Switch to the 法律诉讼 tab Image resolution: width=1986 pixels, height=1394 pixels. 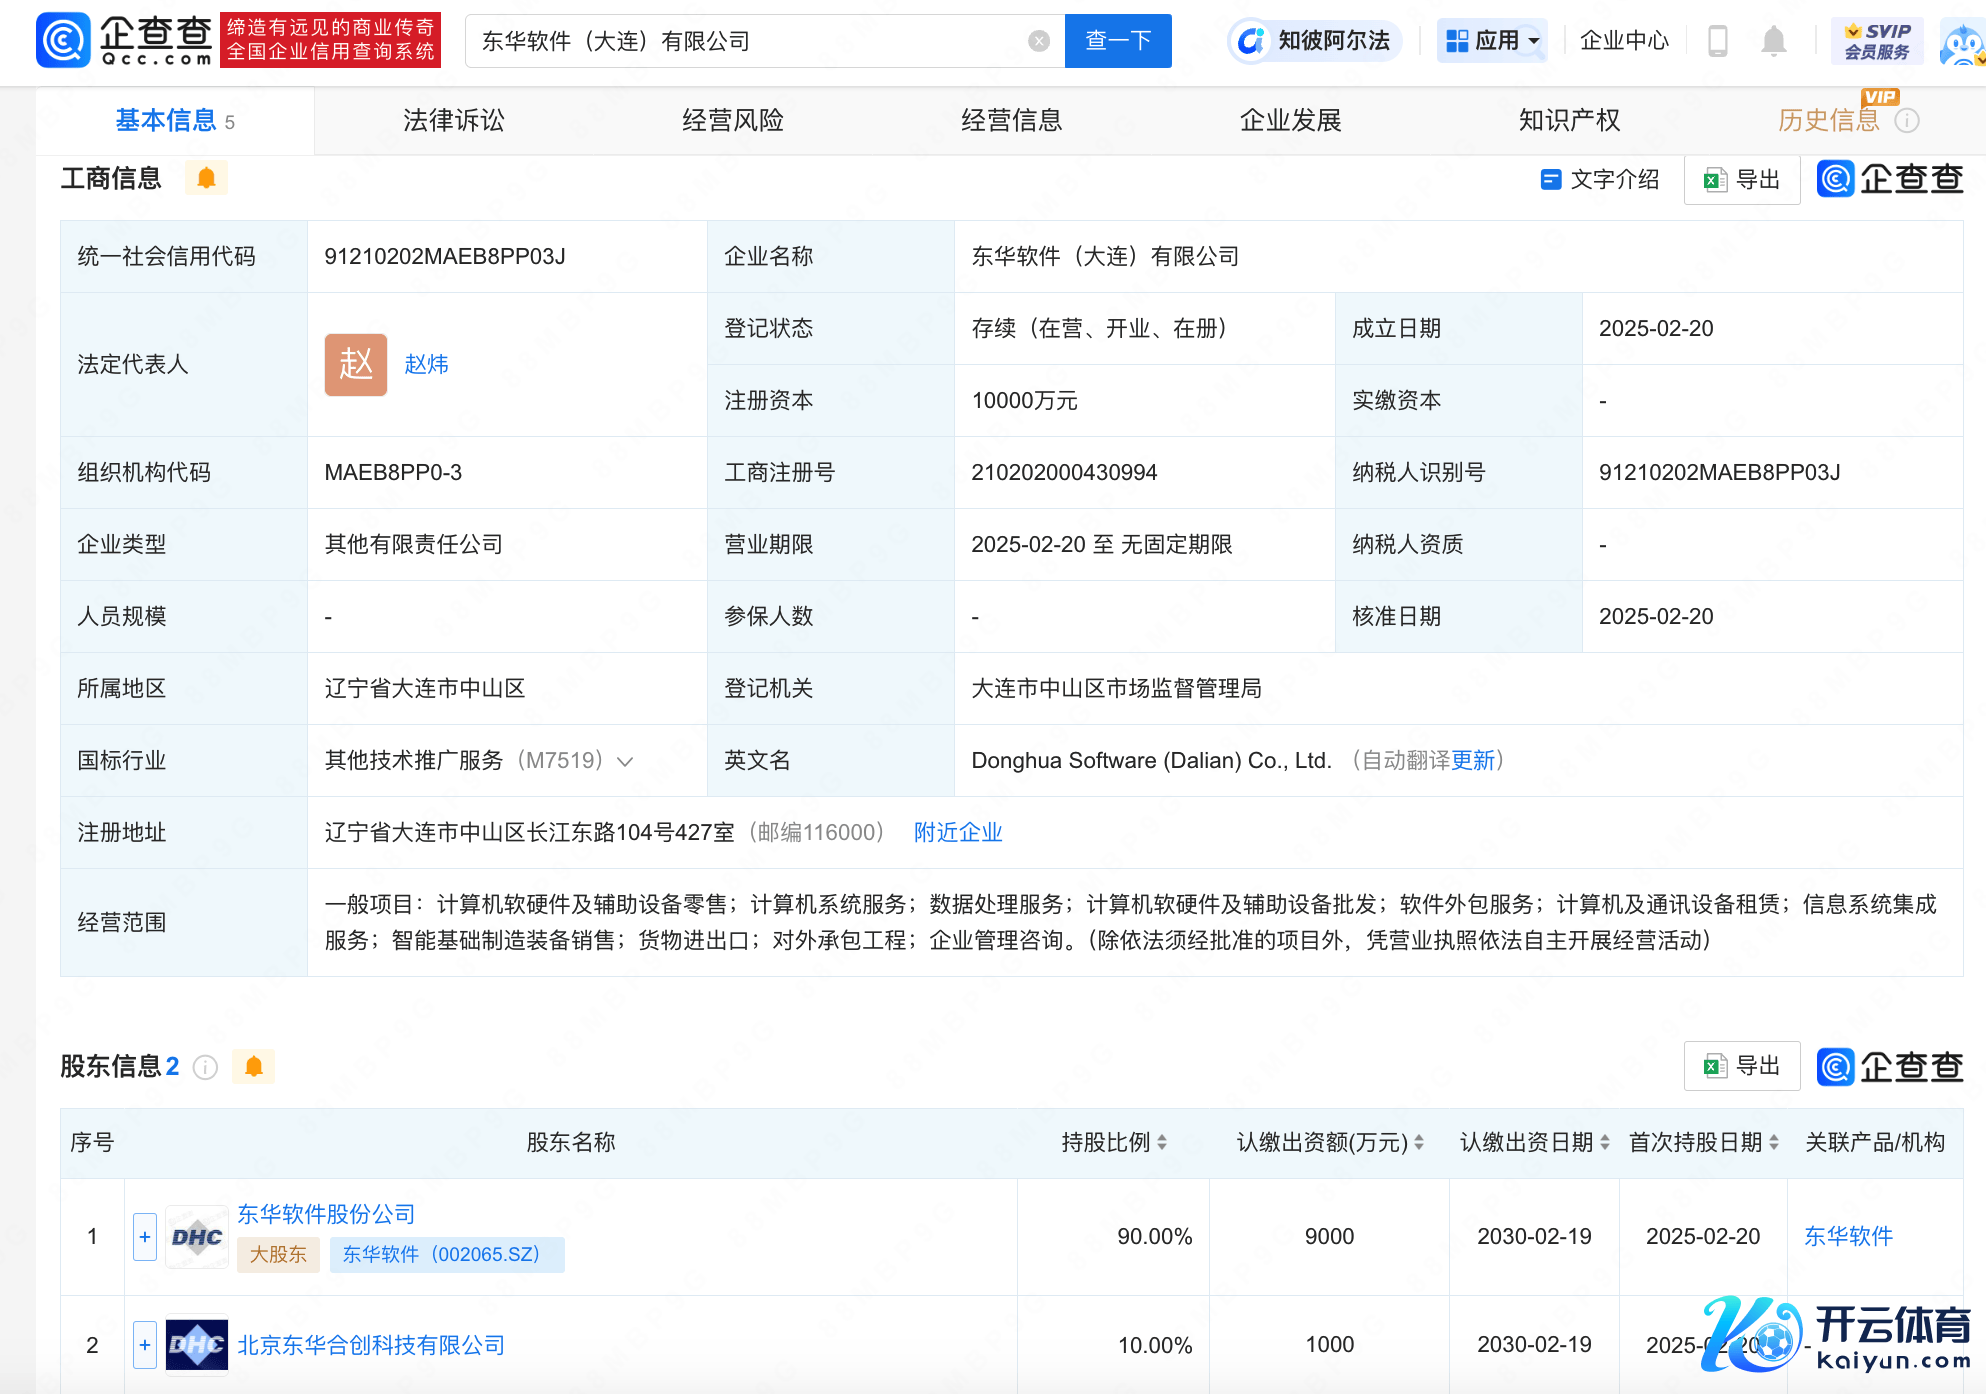tap(453, 121)
